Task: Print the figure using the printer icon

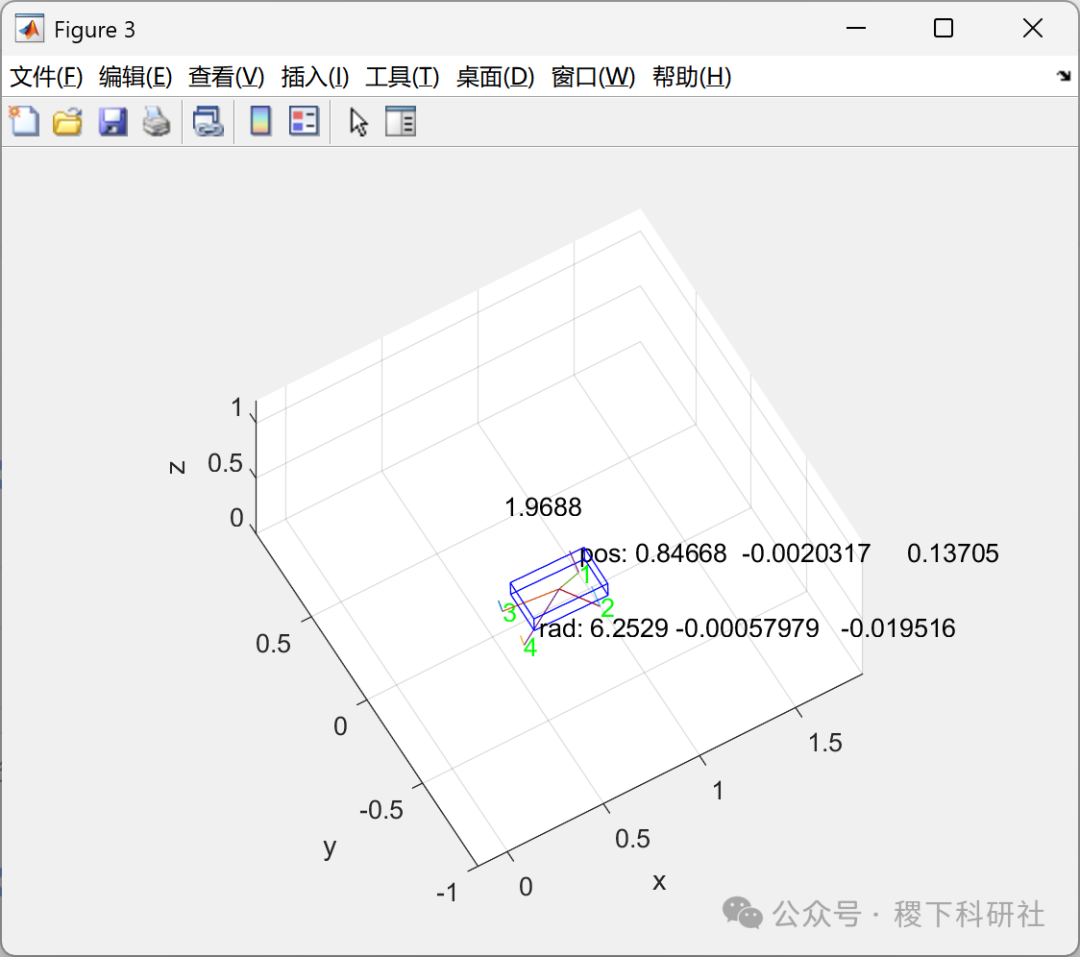Action: point(156,121)
